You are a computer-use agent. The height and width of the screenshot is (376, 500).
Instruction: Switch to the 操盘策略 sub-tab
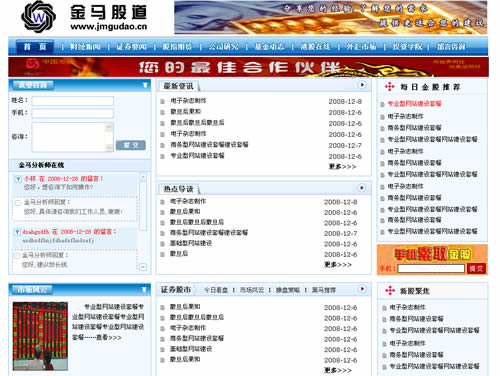[288, 290]
